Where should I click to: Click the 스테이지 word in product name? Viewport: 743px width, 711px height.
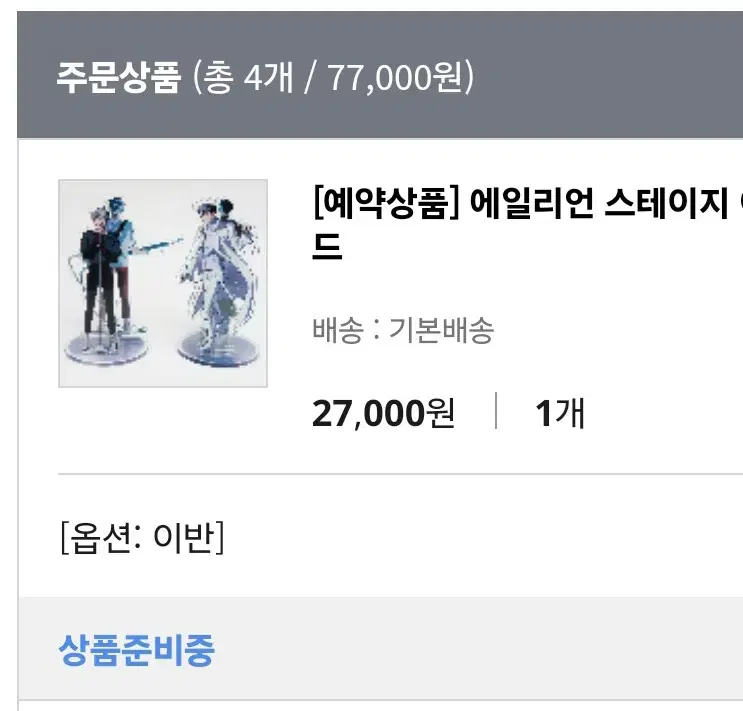(666, 203)
